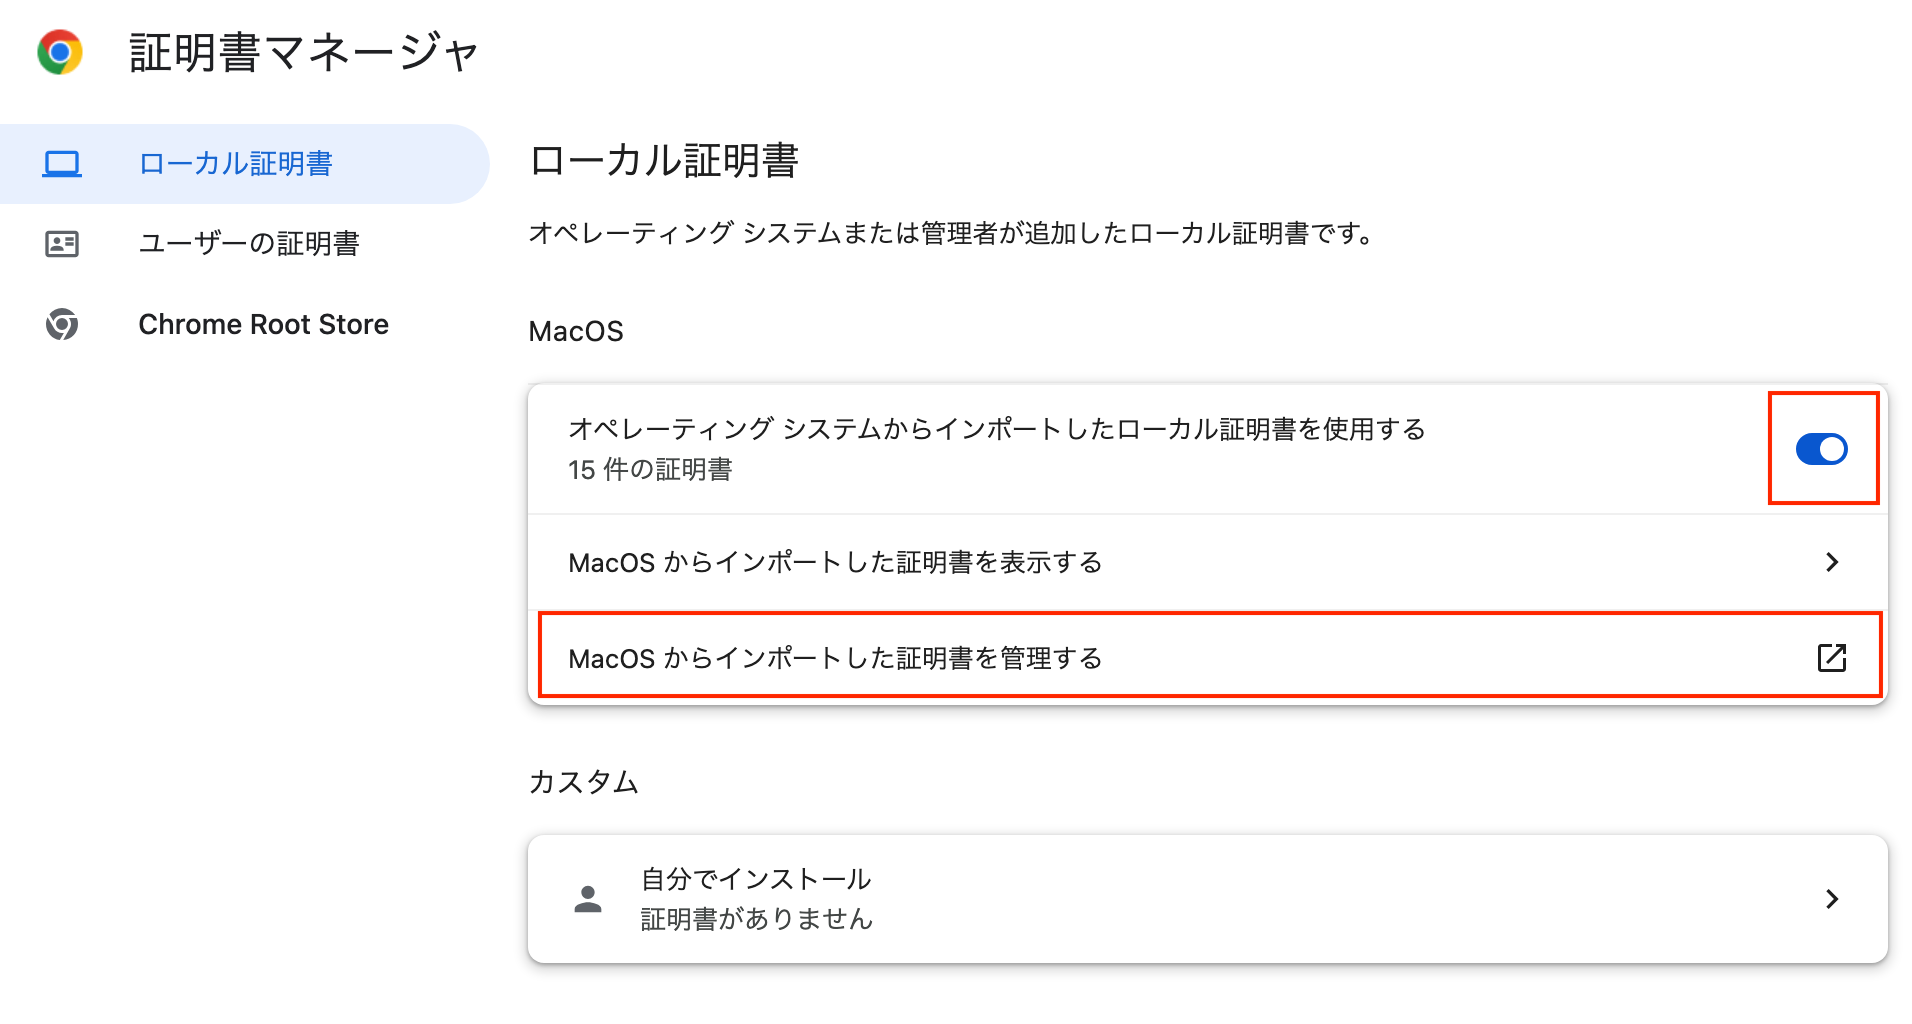Click the ID card icon for ユーザーの証明書
Viewport: 1912px width, 1024px height.
[x=62, y=244]
